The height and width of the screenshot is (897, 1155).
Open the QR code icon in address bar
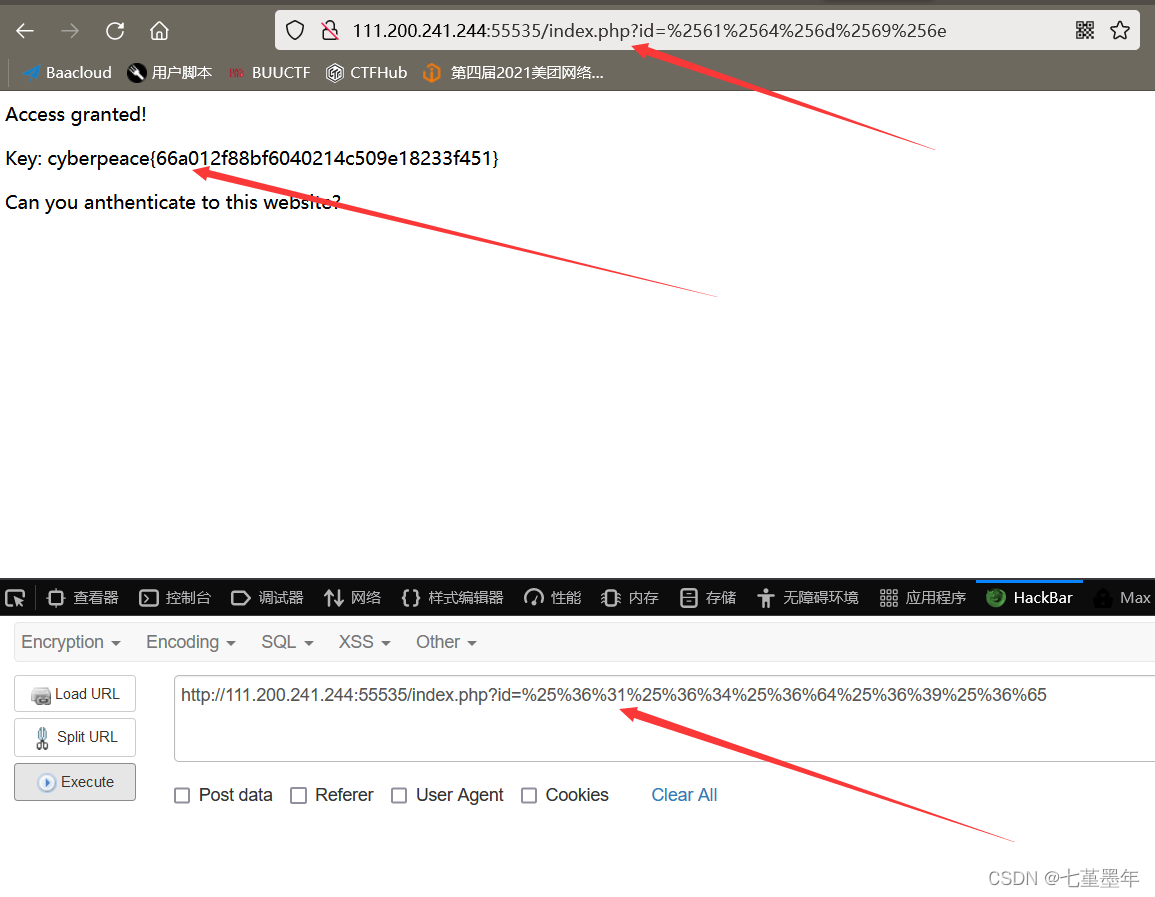pos(1084,30)
